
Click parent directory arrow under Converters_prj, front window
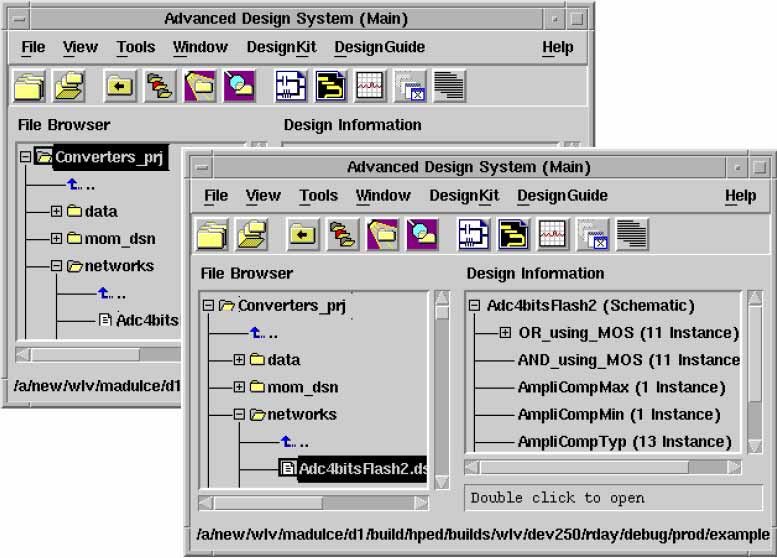(x=257, y=332)
